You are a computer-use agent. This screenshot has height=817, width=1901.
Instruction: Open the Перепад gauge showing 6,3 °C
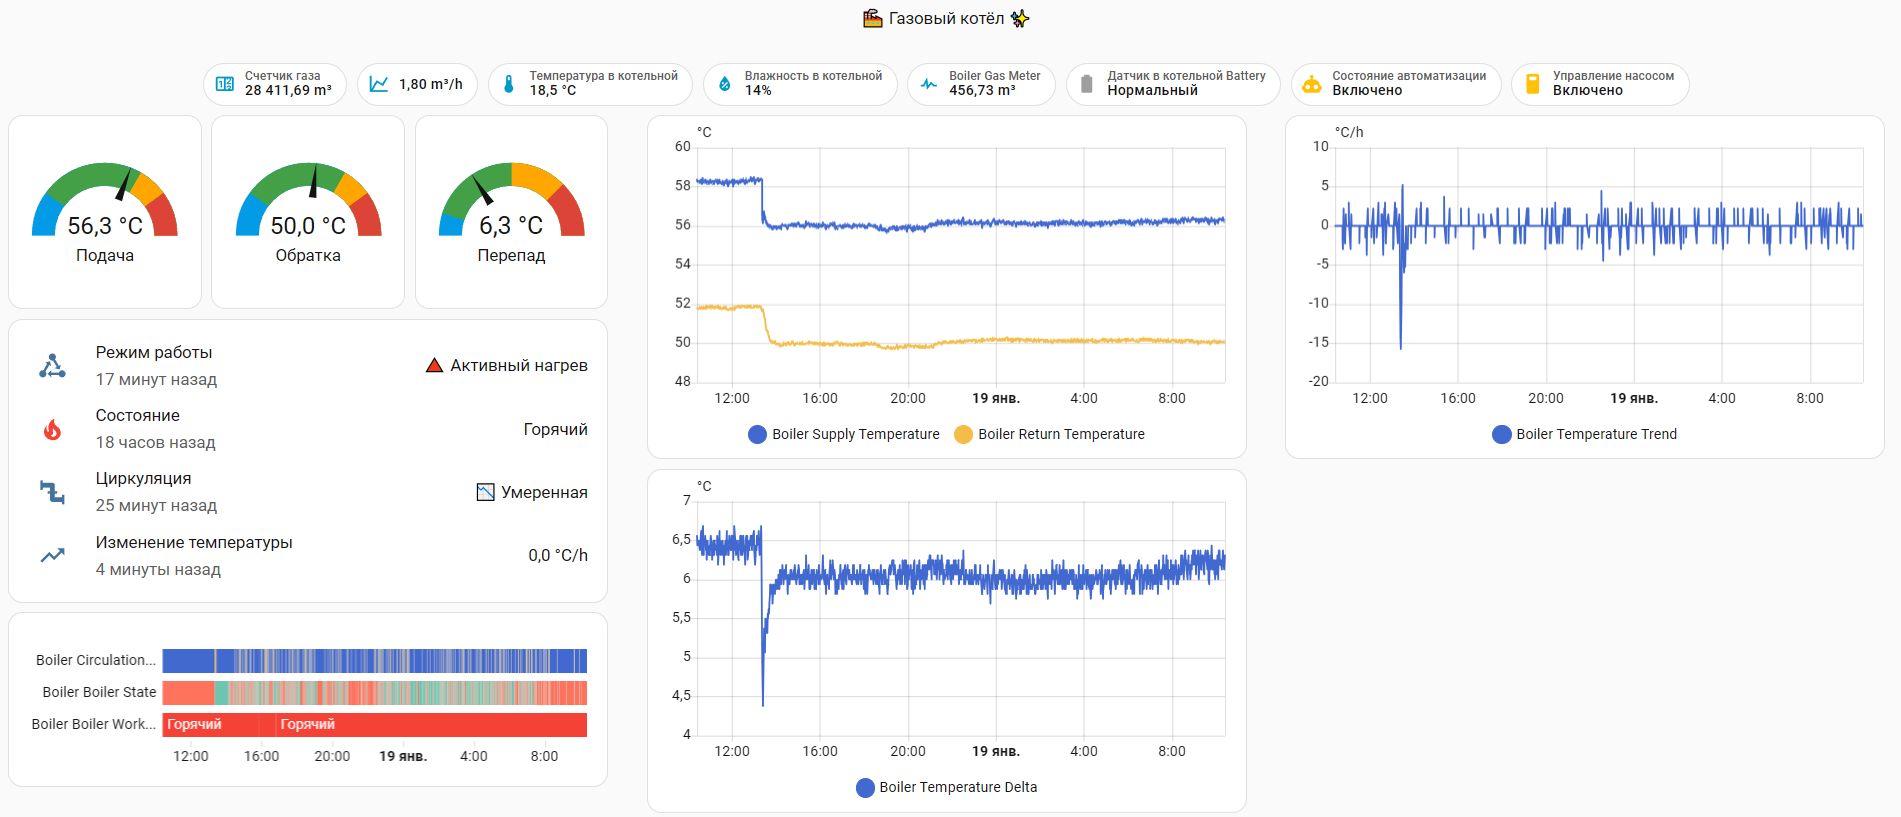(x=511, y=212)
